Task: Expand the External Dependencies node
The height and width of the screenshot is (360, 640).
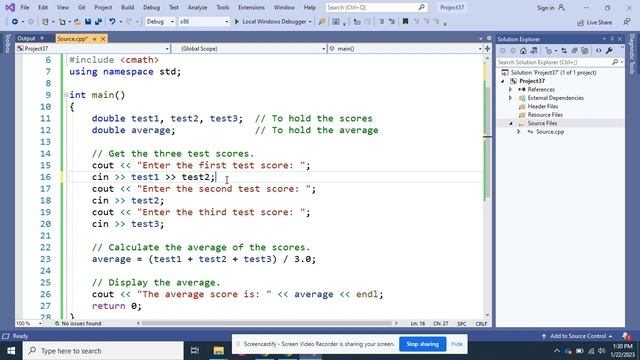Action: pyautogui.click(x=510, y=98)
